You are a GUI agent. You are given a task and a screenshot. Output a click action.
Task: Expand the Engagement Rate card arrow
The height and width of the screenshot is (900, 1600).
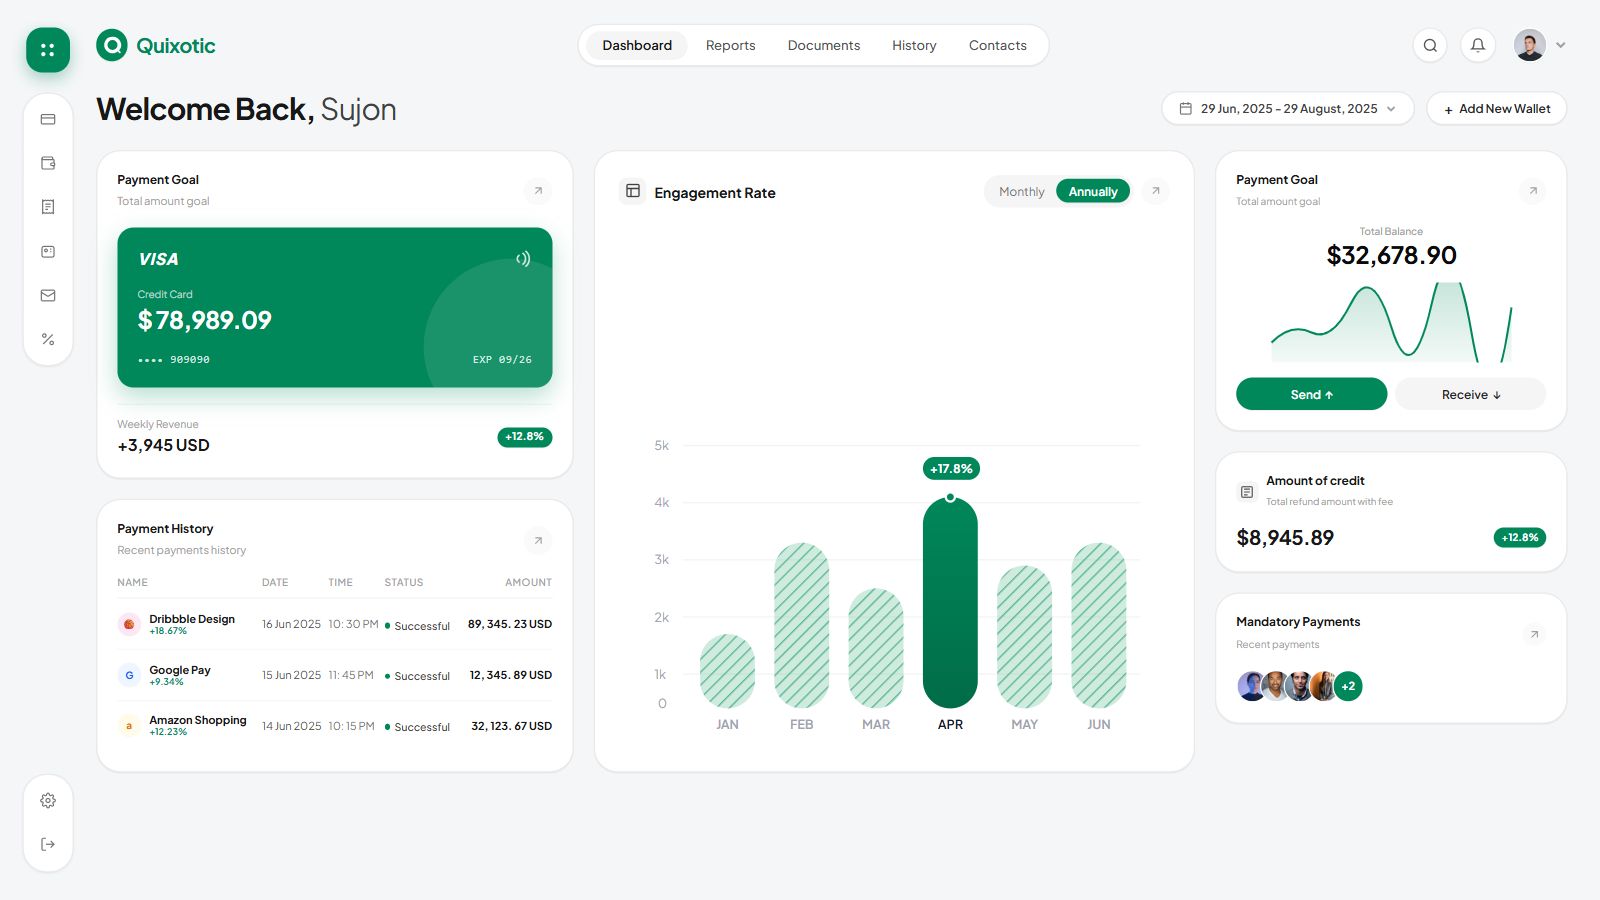point(1155,191)
